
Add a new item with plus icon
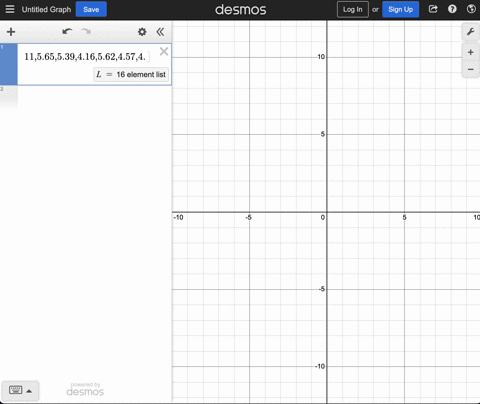[x=11, y=32]
